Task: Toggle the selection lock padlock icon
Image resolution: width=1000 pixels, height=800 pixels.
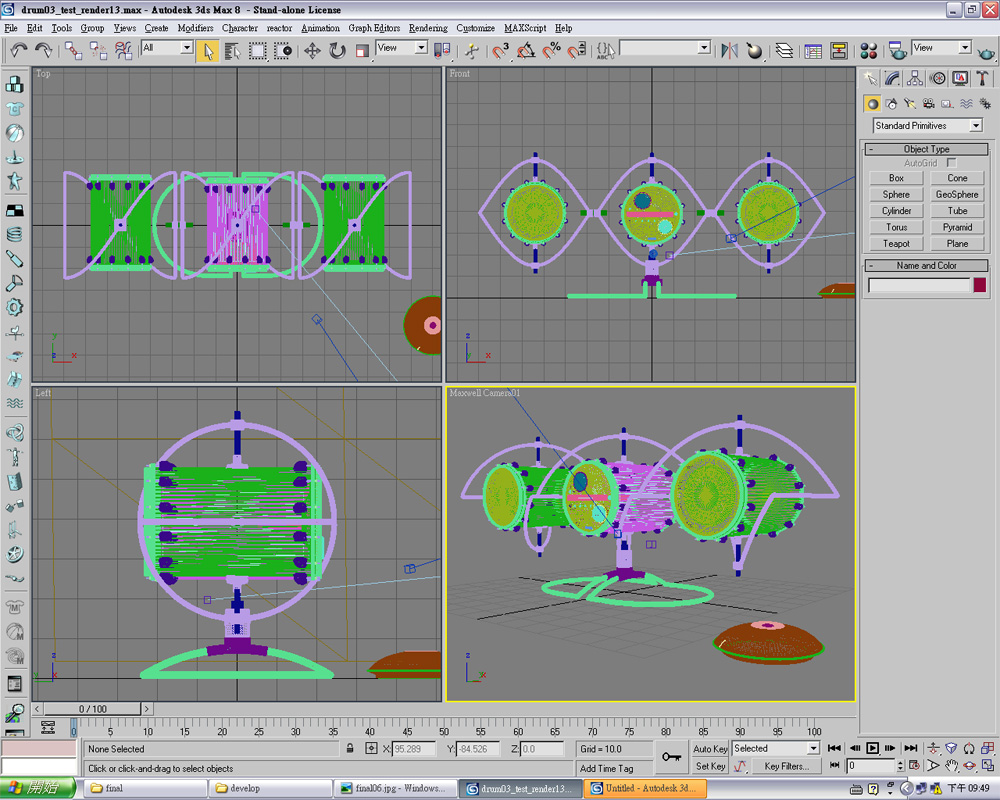Action: tap(350, 748)
